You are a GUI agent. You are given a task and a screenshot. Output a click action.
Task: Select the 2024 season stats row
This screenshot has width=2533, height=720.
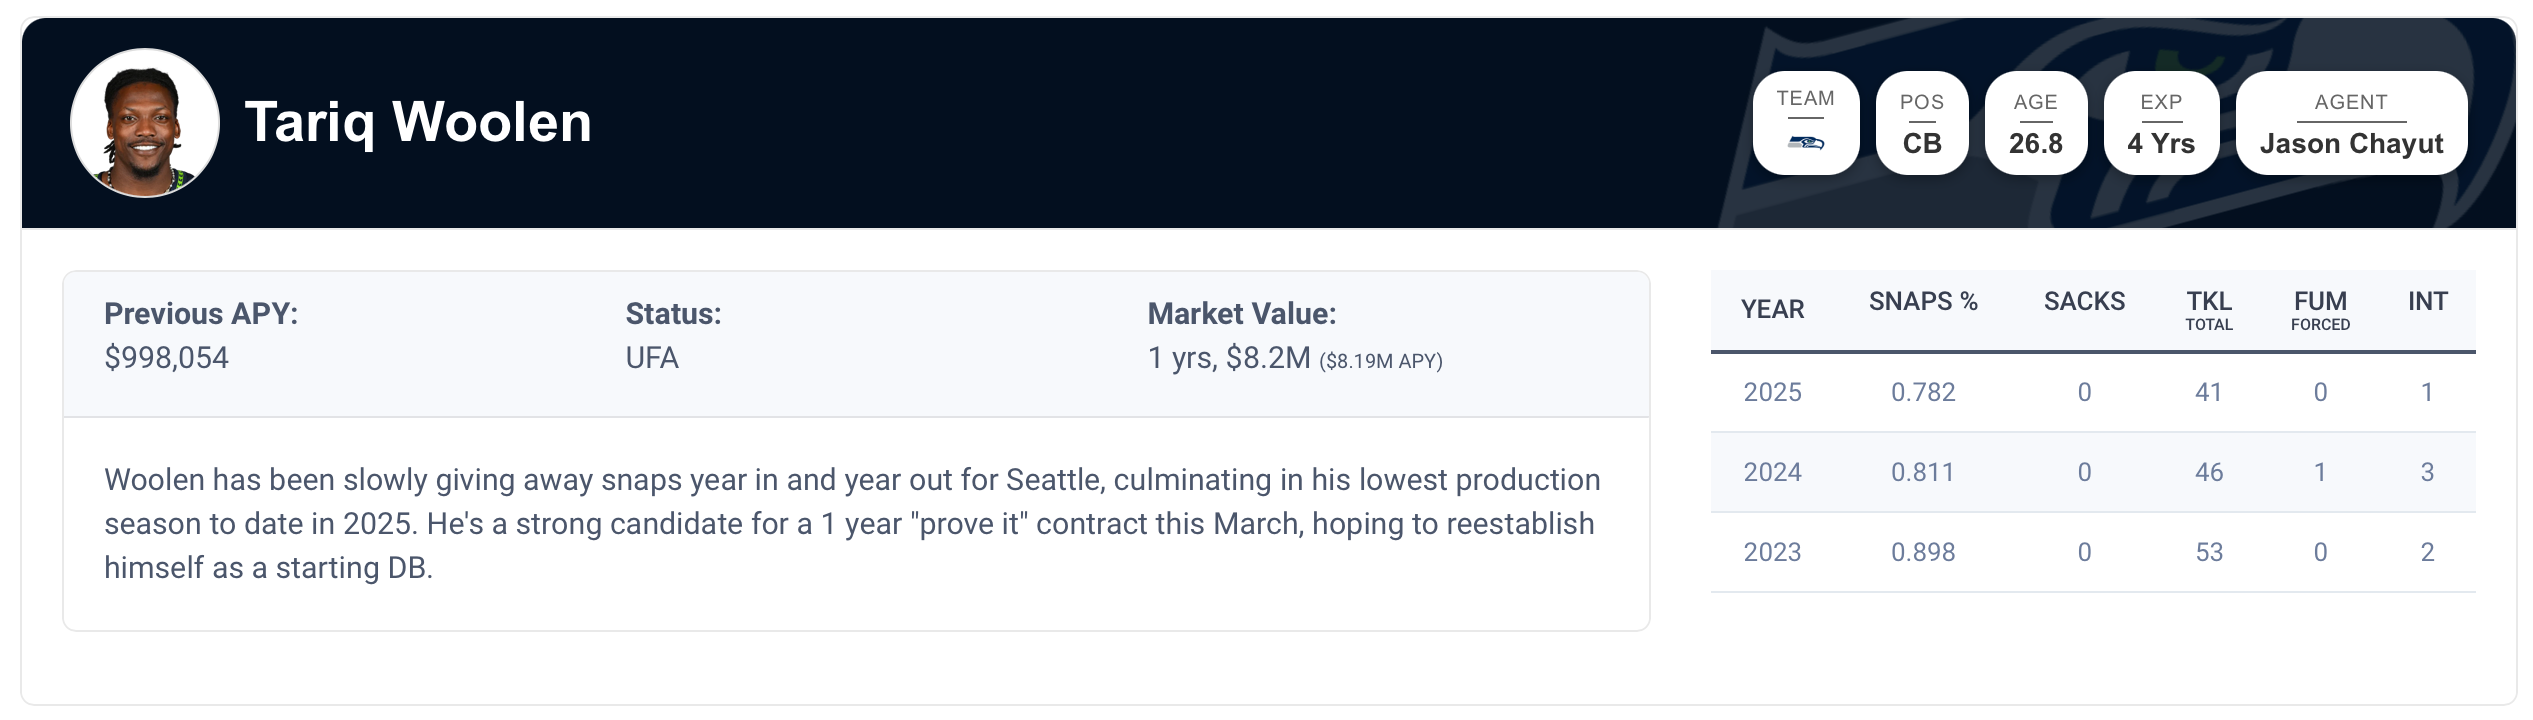tap(2092, 472)
